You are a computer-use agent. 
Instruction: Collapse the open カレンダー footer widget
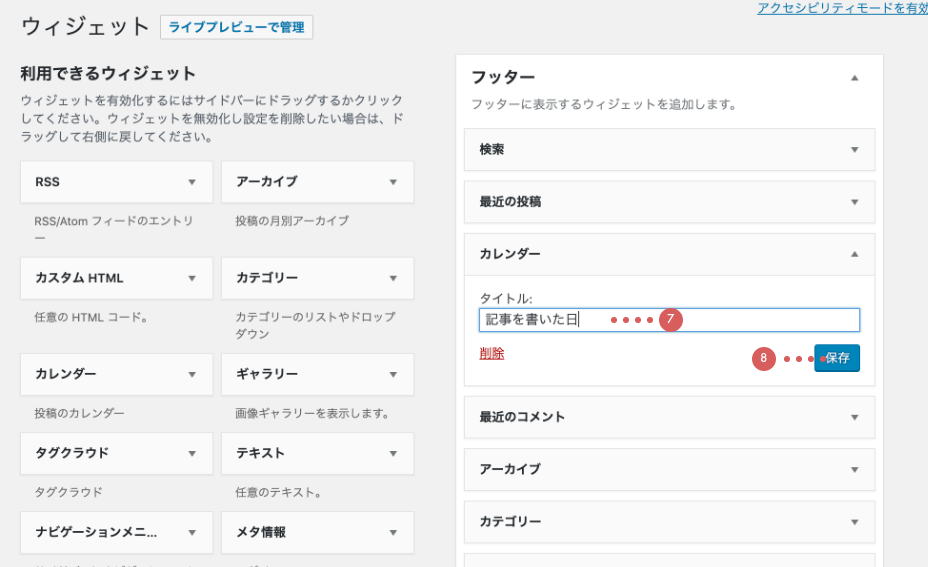(854, 255)
